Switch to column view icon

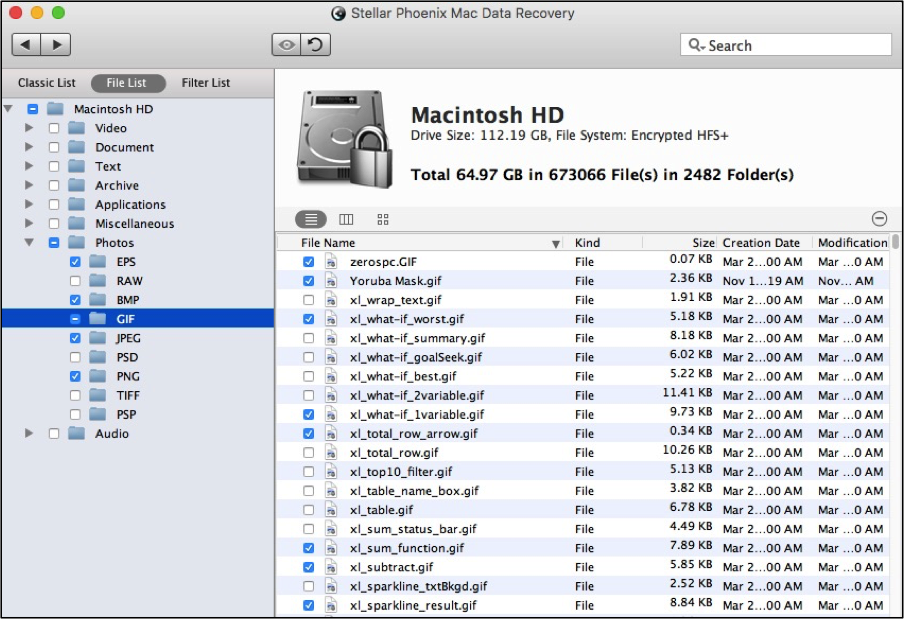pyautogui.click(x=346, y=219)
